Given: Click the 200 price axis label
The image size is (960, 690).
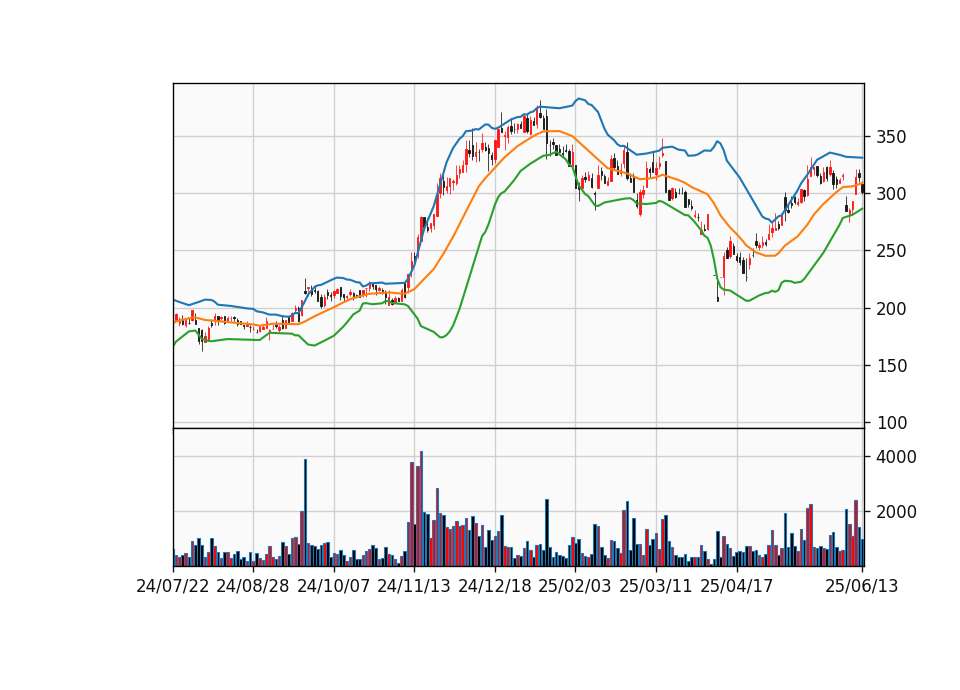Looking at the screenshot, I should click(891, 309).
